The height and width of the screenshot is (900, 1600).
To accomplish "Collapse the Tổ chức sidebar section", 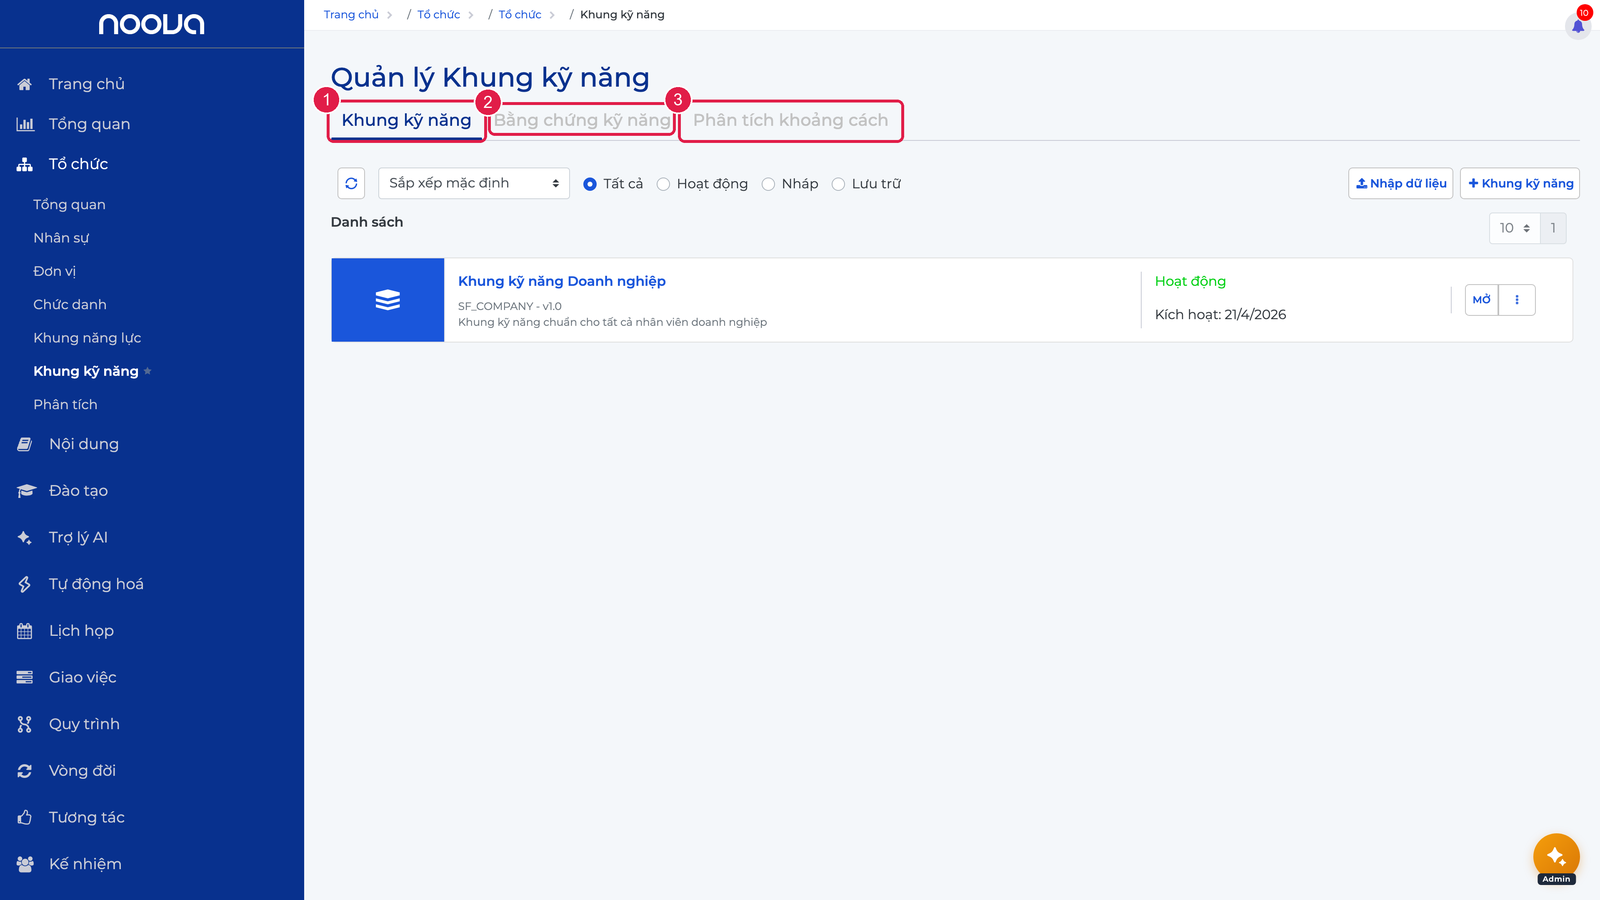I will pyautogui.click(x=78, y=164).
